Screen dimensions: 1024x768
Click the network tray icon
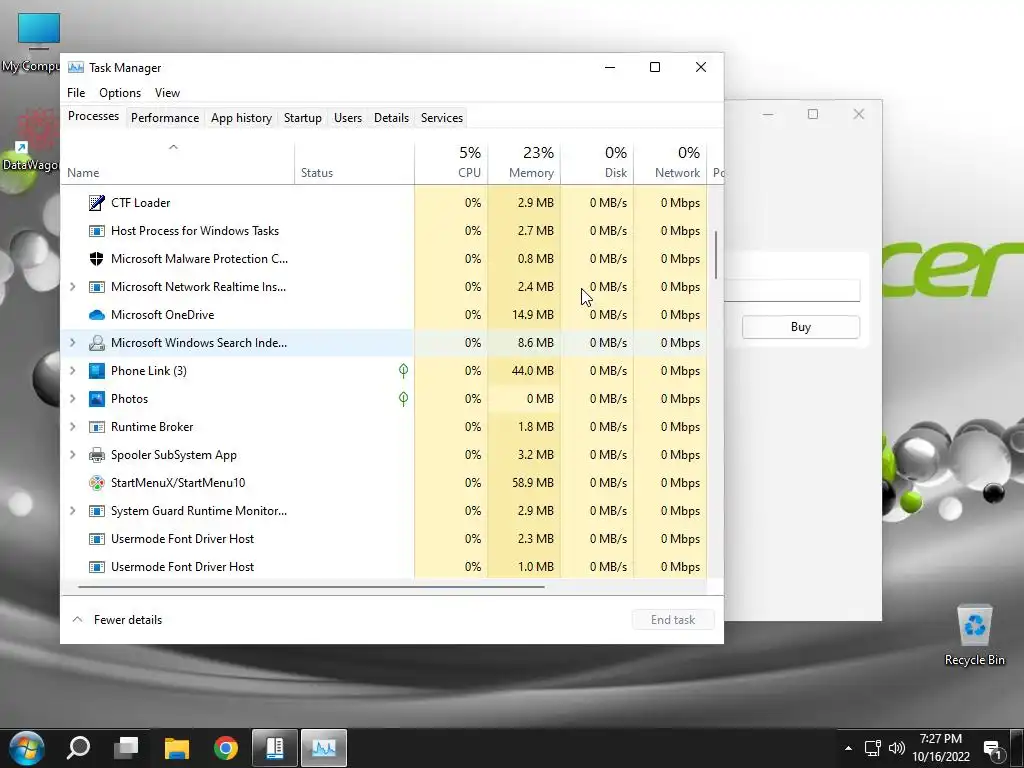(872, 748)
